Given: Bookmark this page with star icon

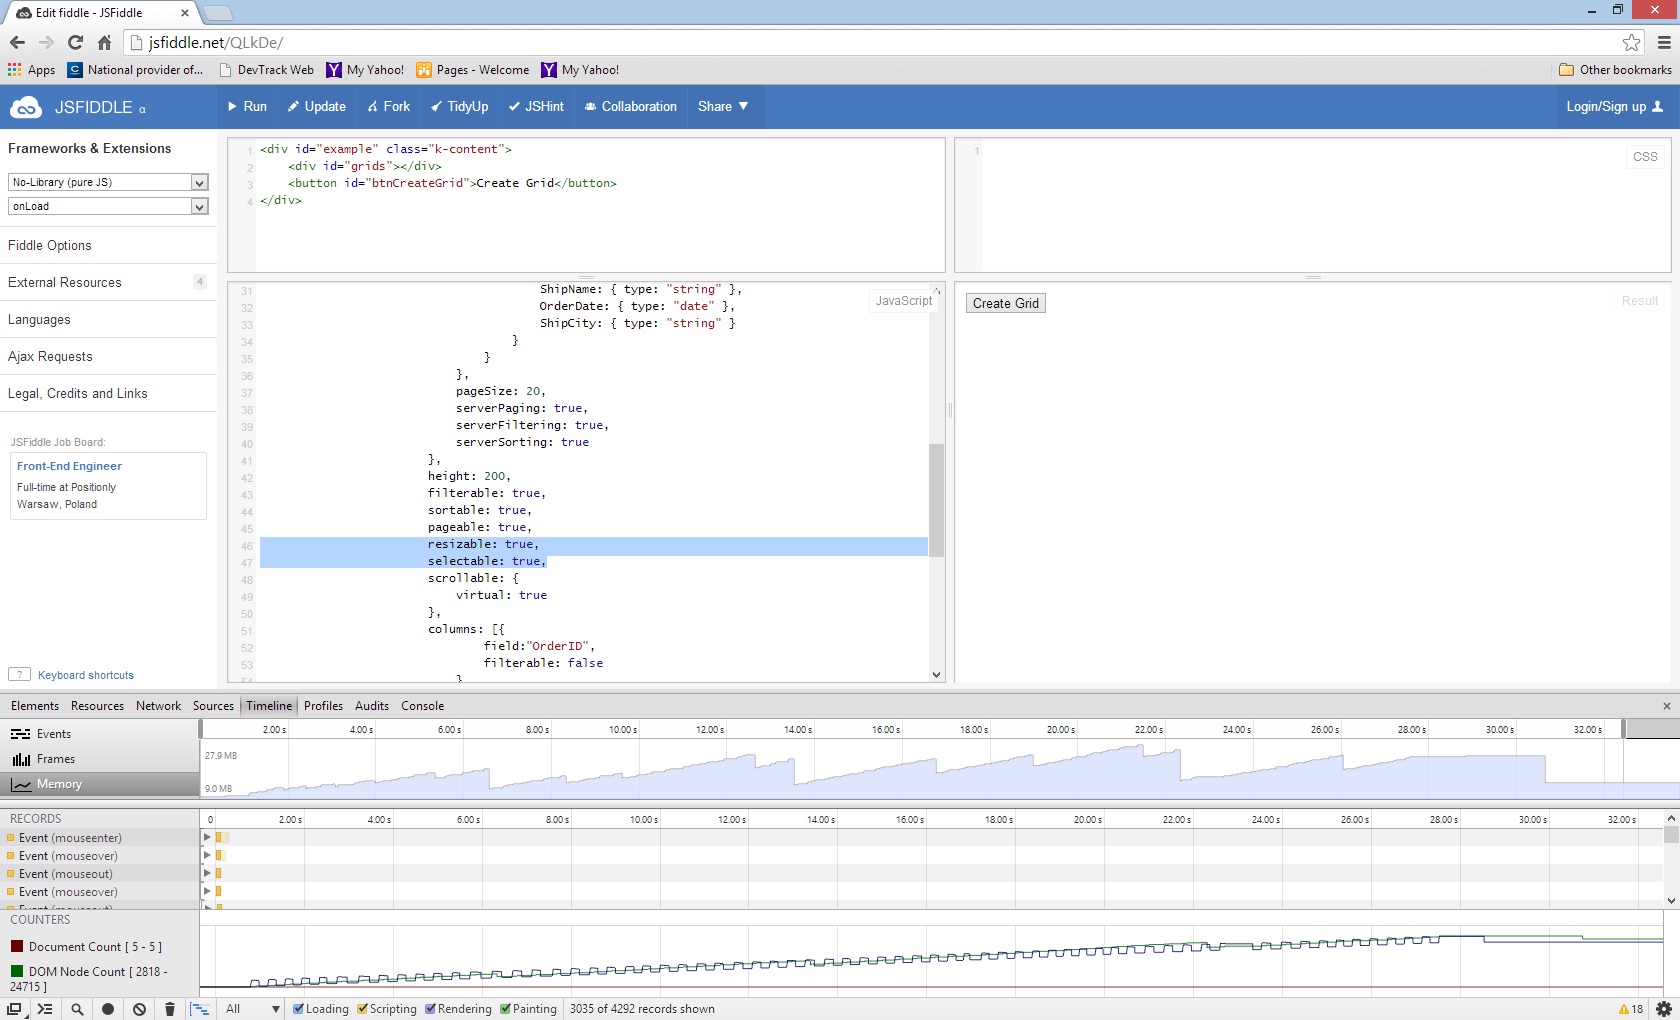Looking at the screenshot, I should [x=1631, y=42].
